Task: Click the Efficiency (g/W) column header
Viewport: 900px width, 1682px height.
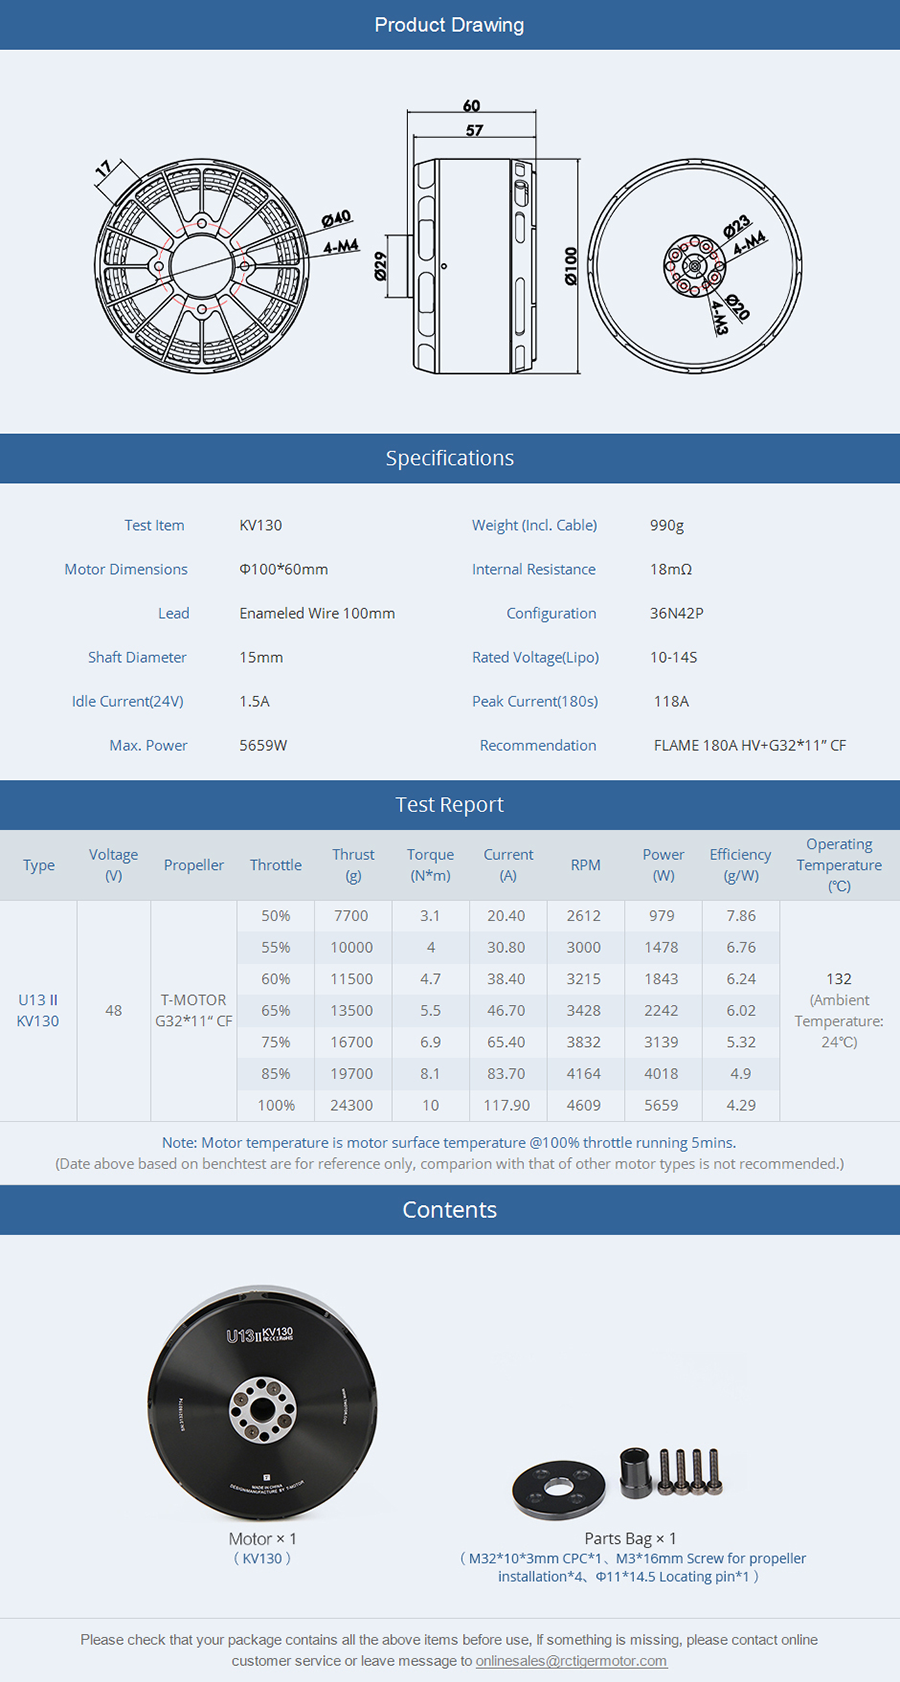Action: (x=740, y=865)
